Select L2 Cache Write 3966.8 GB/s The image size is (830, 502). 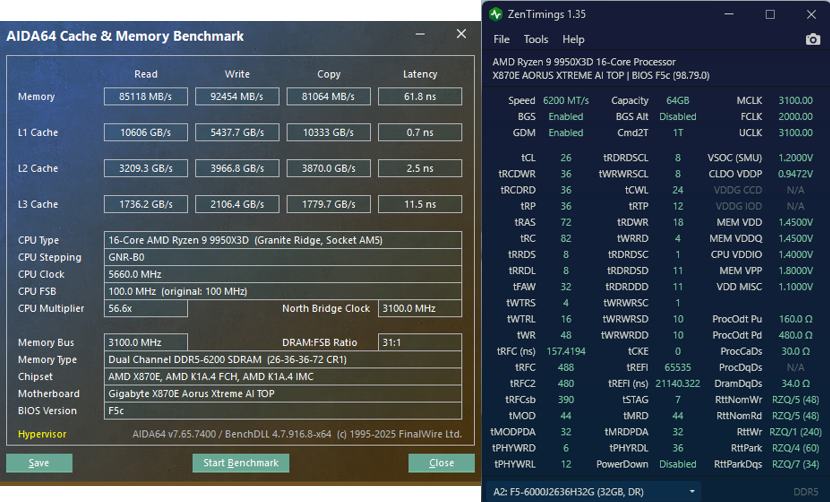tap(237, 168)
